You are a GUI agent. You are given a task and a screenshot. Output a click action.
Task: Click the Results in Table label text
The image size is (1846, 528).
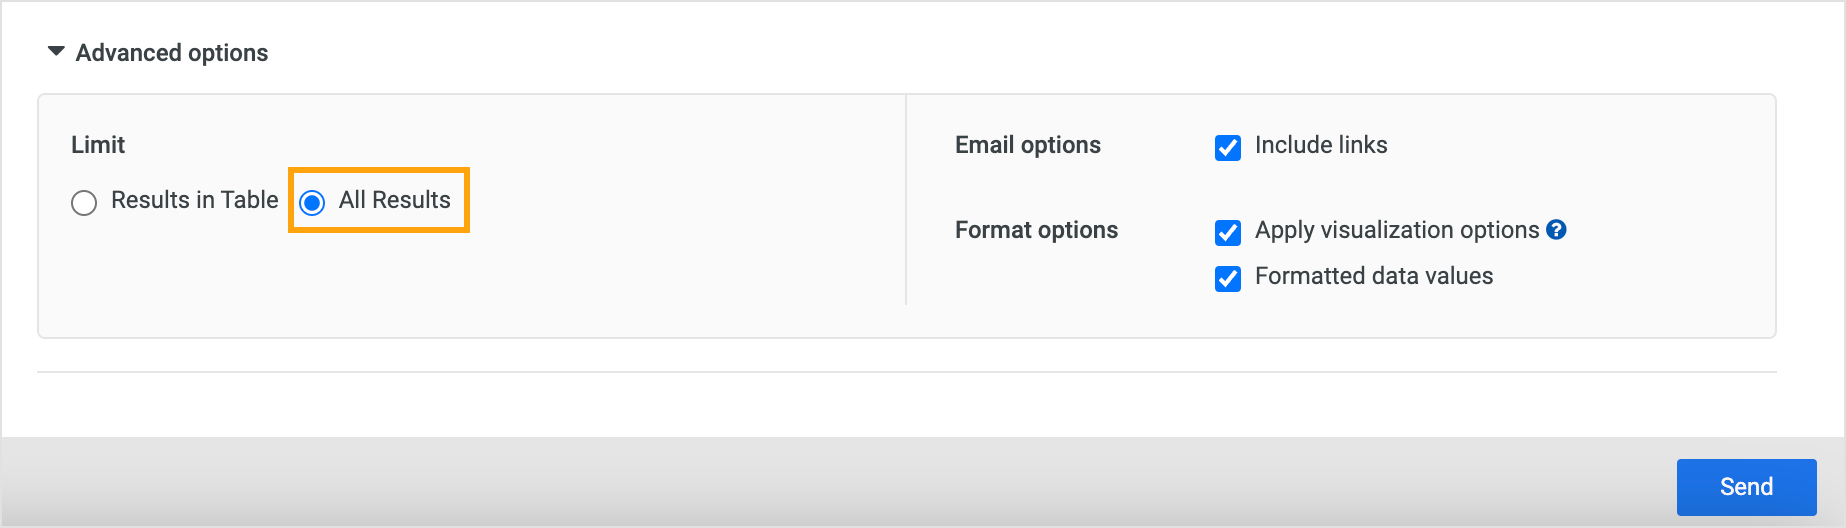pyautogui.click(x=194, y=200)
